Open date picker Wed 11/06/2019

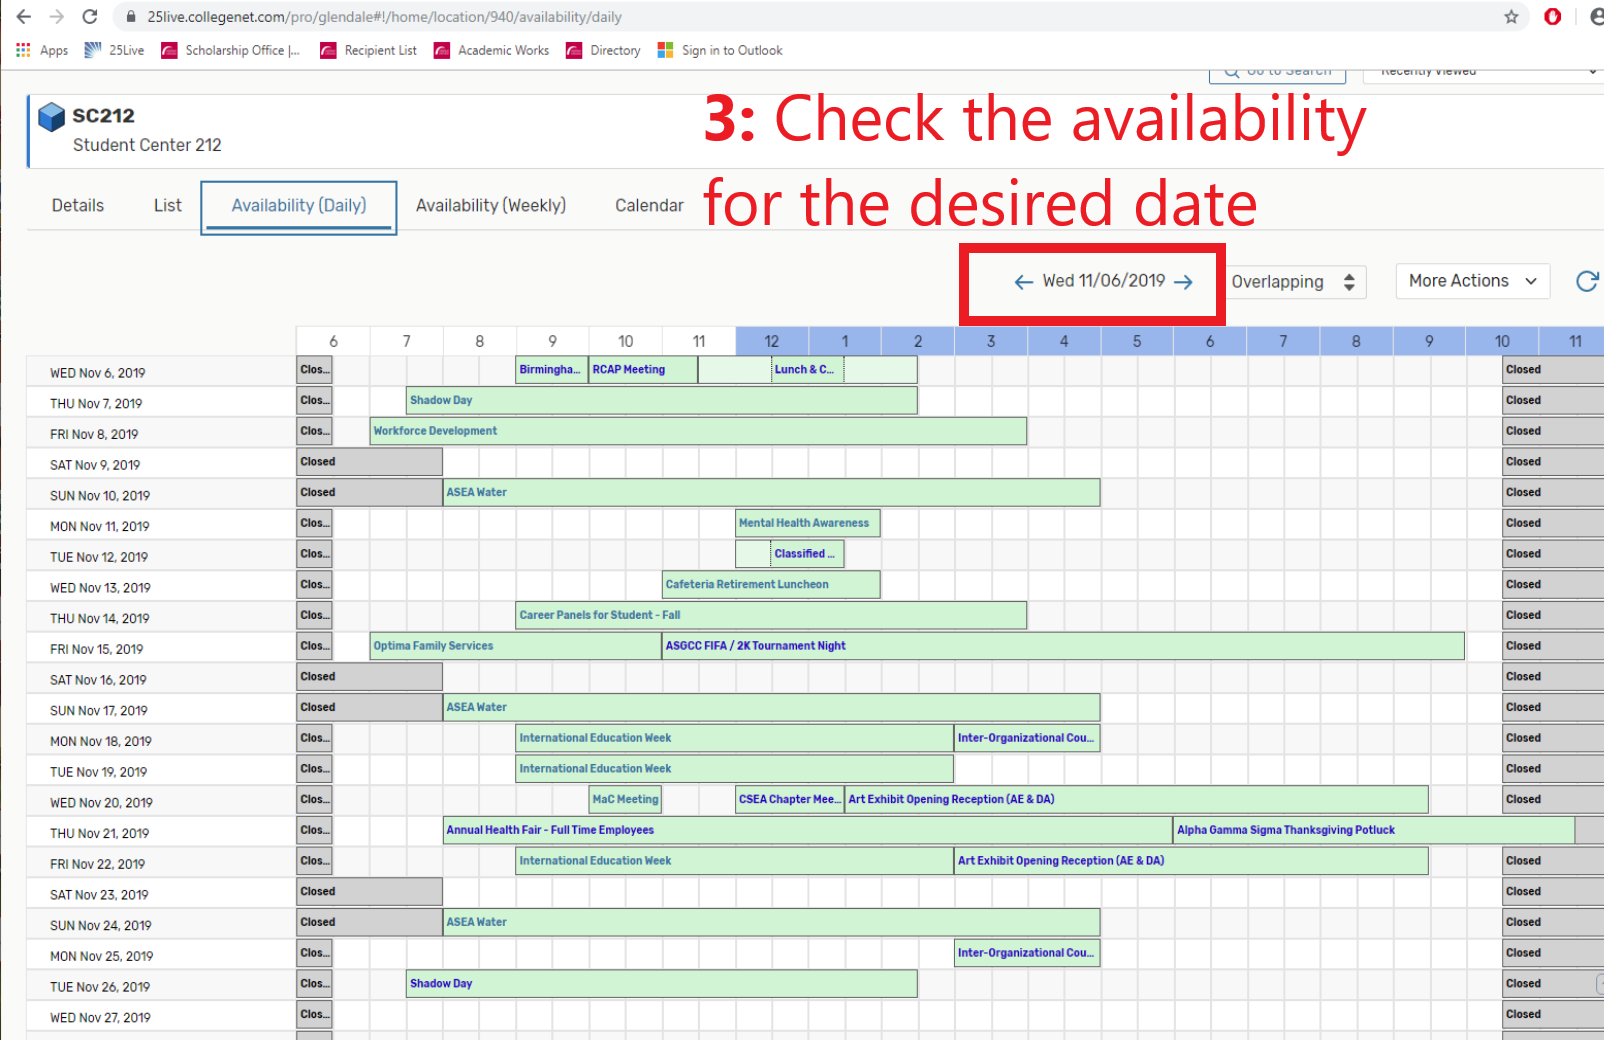coord(1103,281)
